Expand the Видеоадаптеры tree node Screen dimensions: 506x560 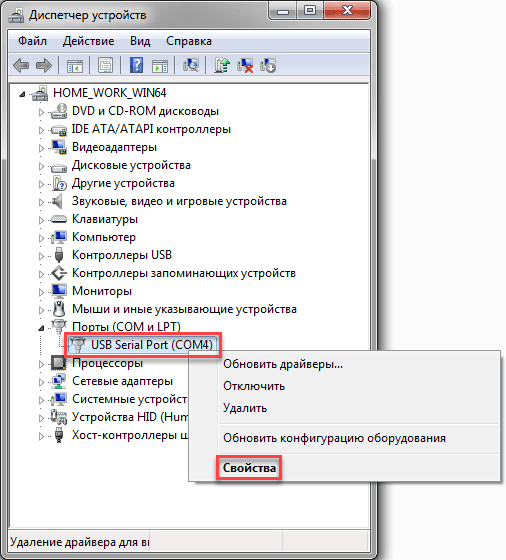[41, 148]
